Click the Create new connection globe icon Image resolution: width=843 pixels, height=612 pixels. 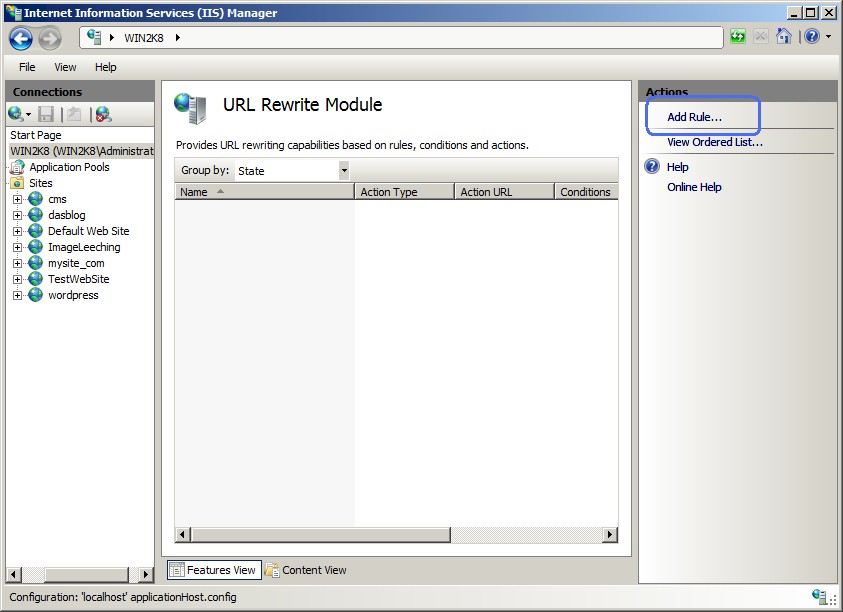click(16, 113)
